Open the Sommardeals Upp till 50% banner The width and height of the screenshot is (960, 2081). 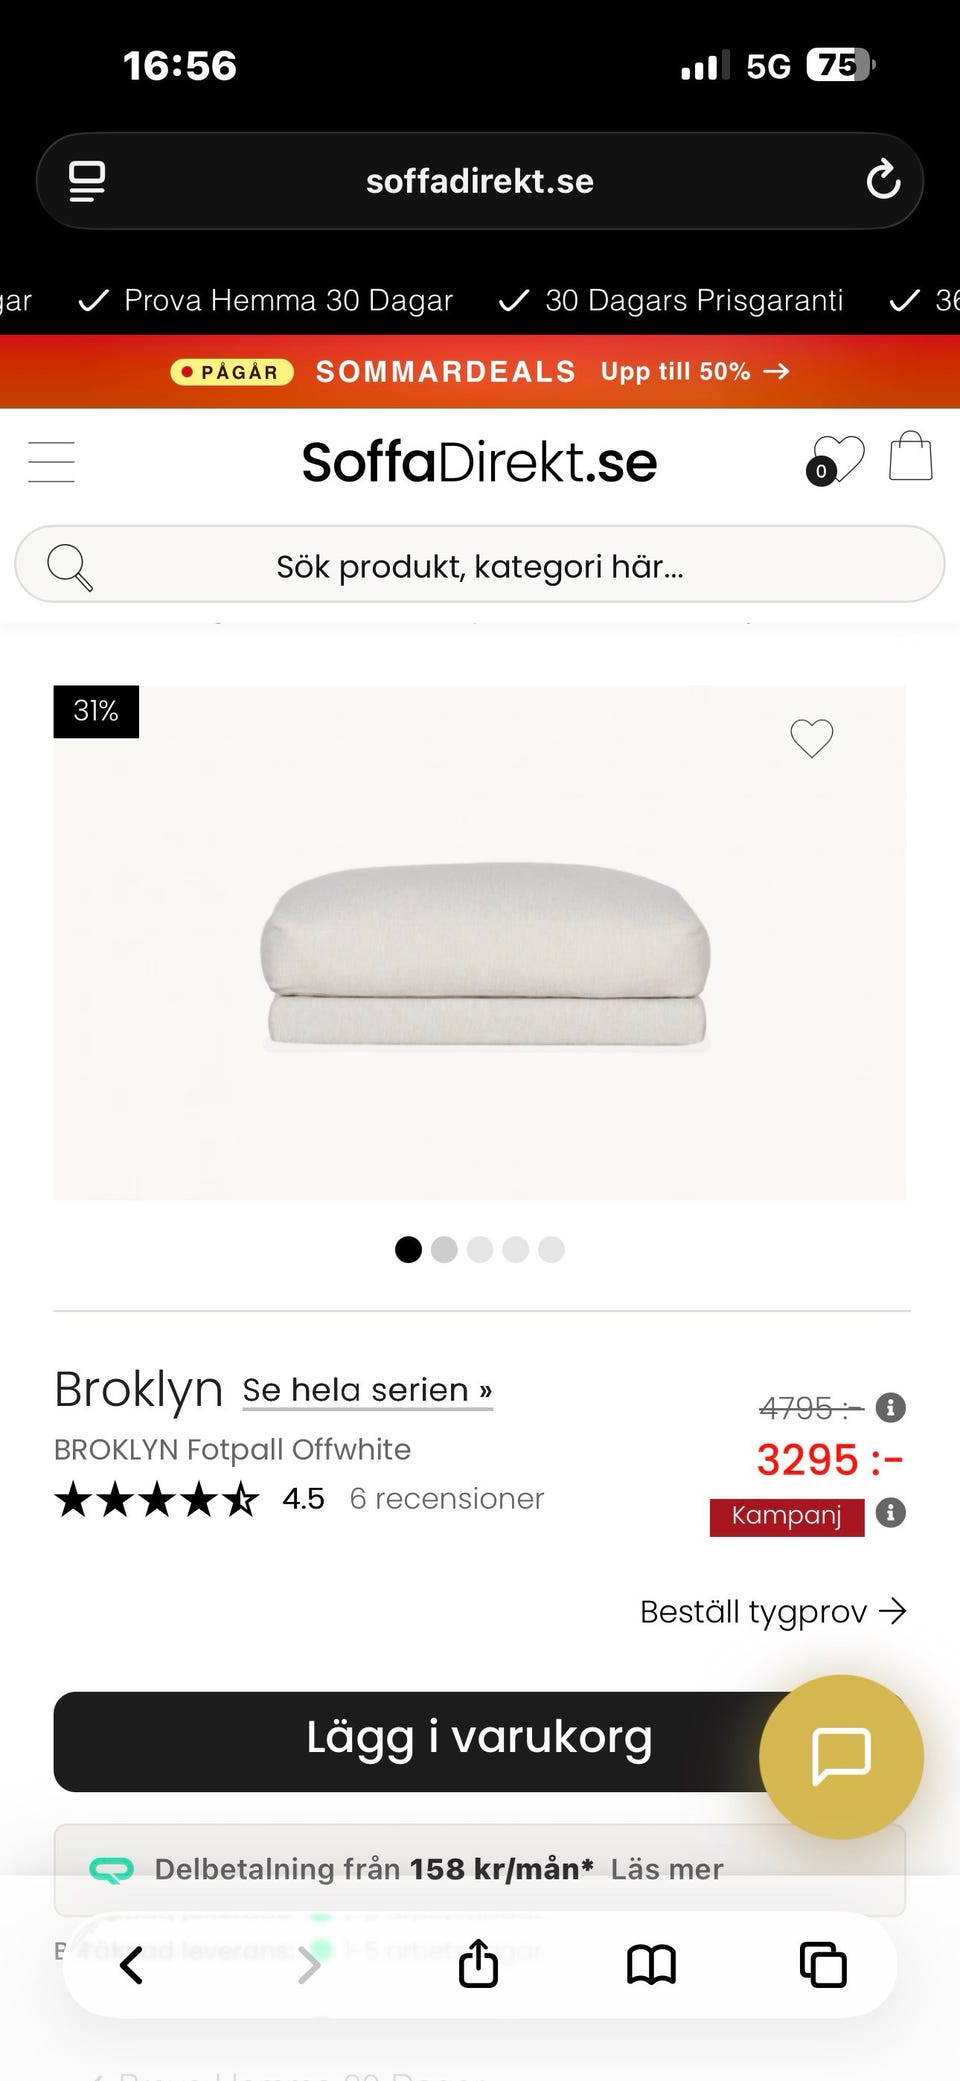pos(480,372)
